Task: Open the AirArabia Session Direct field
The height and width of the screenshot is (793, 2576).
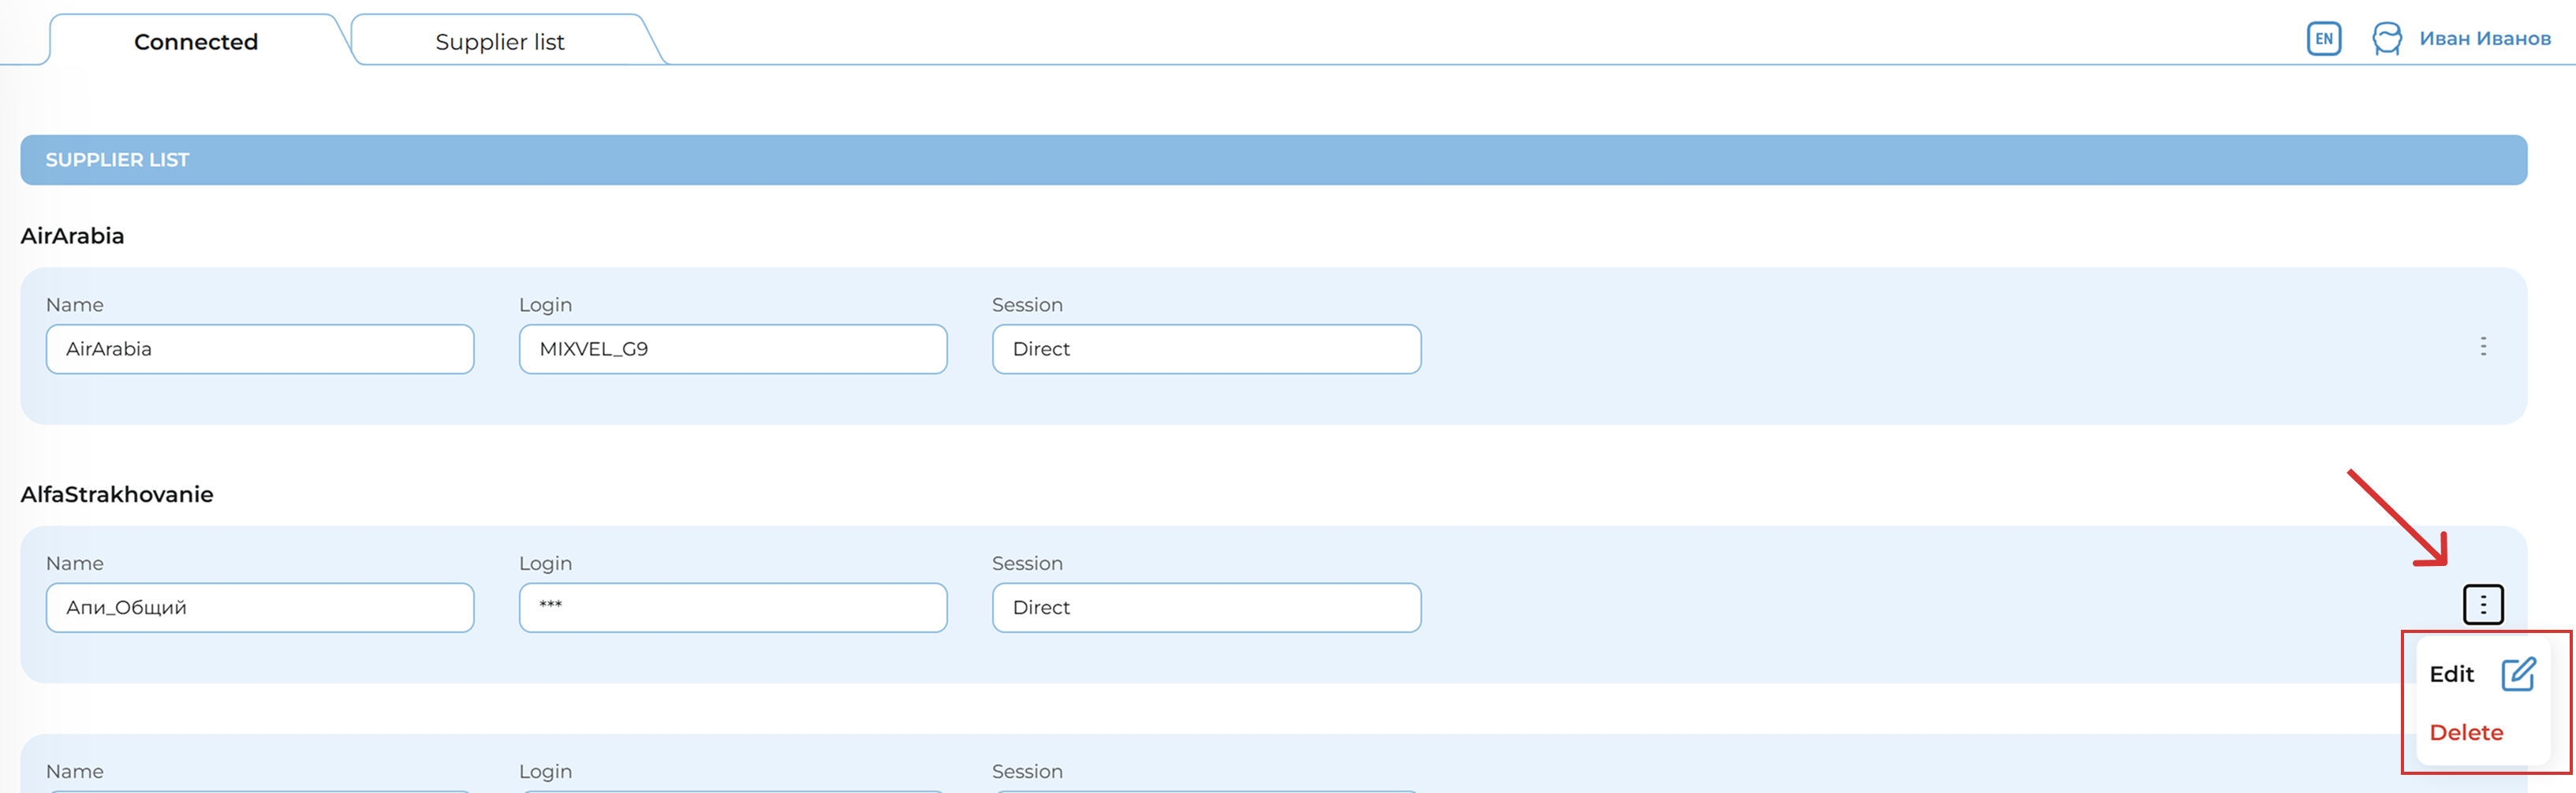Action: click(x=1205, y=349)
